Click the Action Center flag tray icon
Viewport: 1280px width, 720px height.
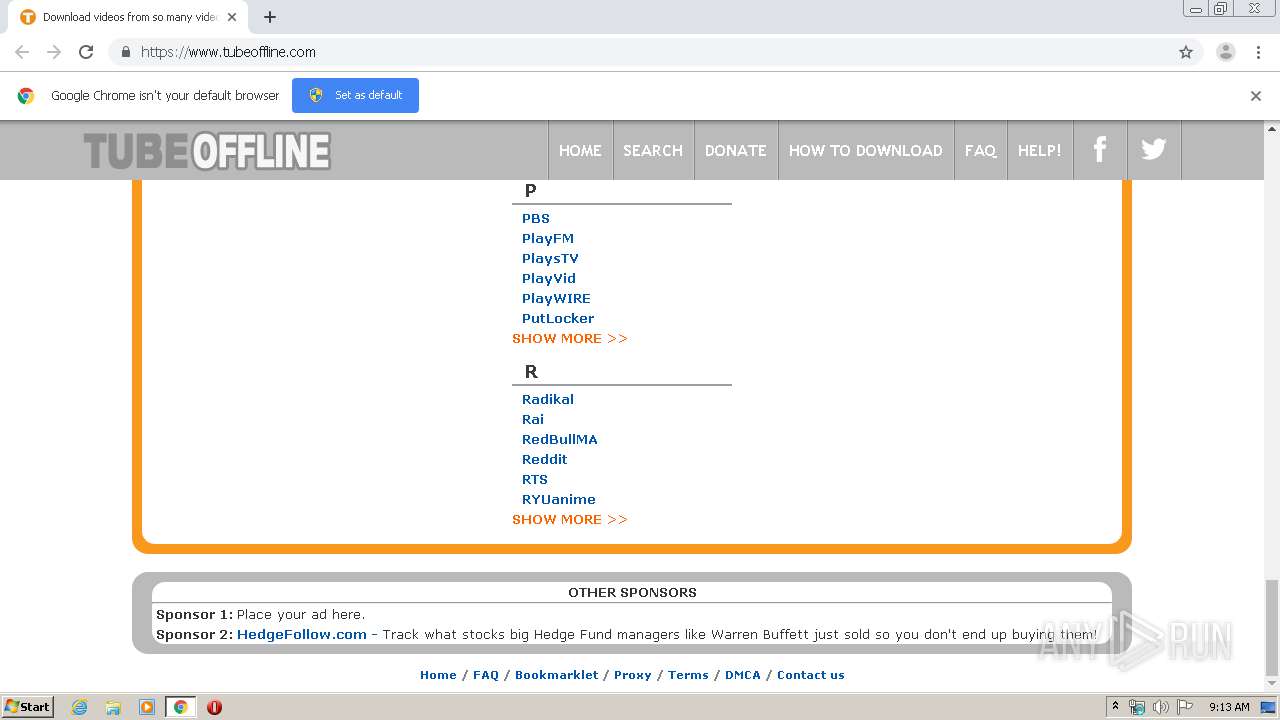[1184, 707]
